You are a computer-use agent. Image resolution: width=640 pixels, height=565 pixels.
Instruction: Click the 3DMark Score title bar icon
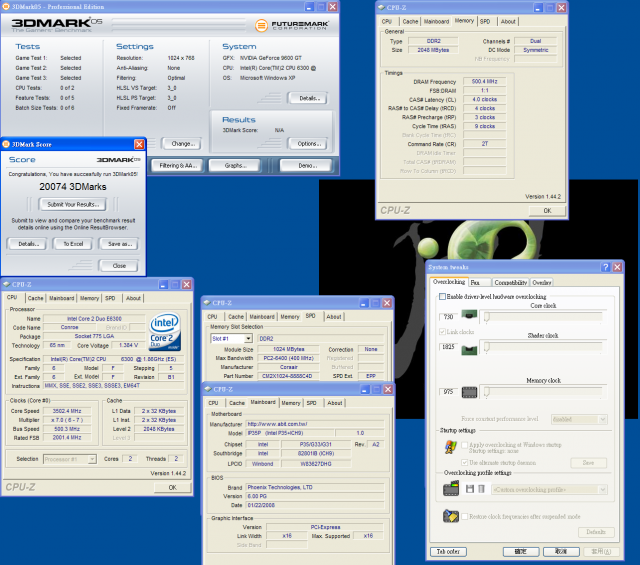(x=6, y=144)
